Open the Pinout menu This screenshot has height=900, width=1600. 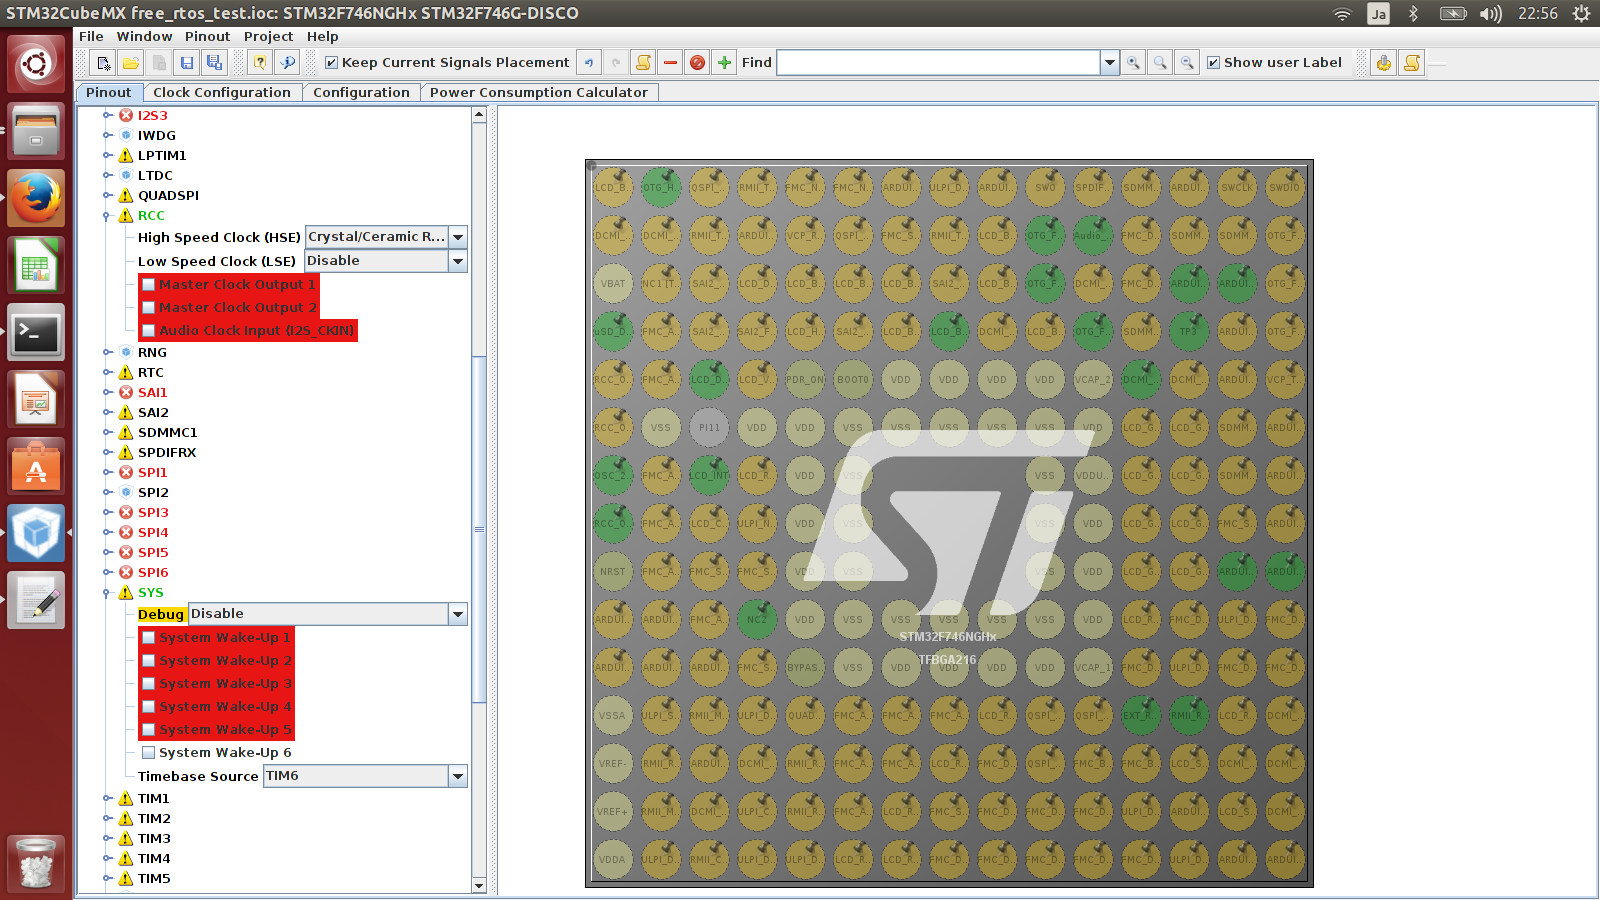pos(207,36)
